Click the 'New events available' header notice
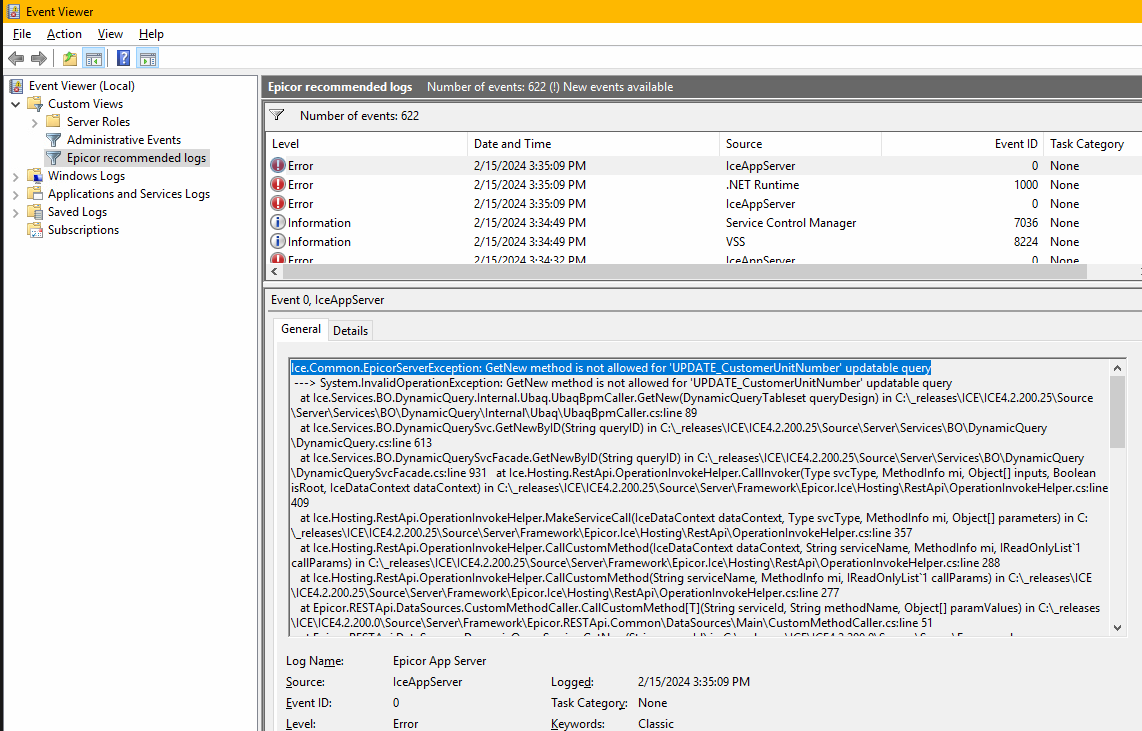The width and height of the screenshot is (1142, 731). [x=618, y=87]
